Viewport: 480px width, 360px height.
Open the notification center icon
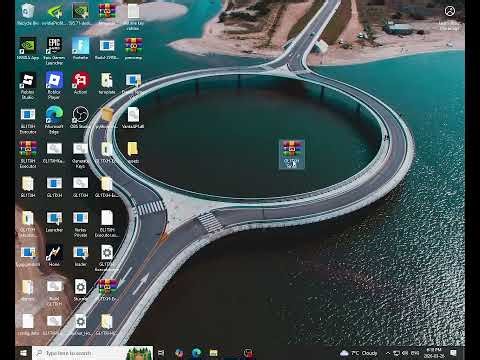pyautogui.click(x=453, y=353)
